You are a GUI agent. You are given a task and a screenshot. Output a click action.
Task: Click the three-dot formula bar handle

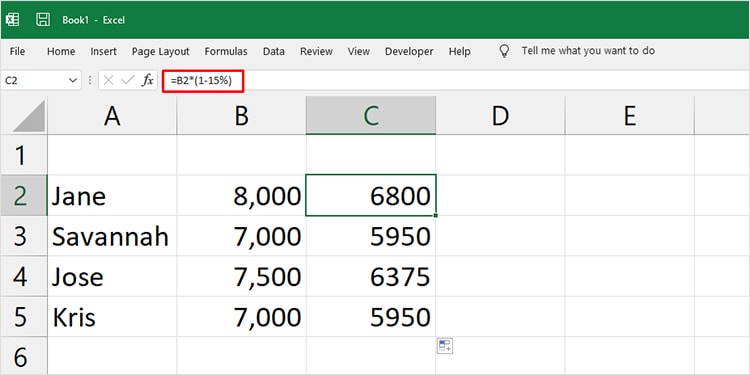point(90,80)
